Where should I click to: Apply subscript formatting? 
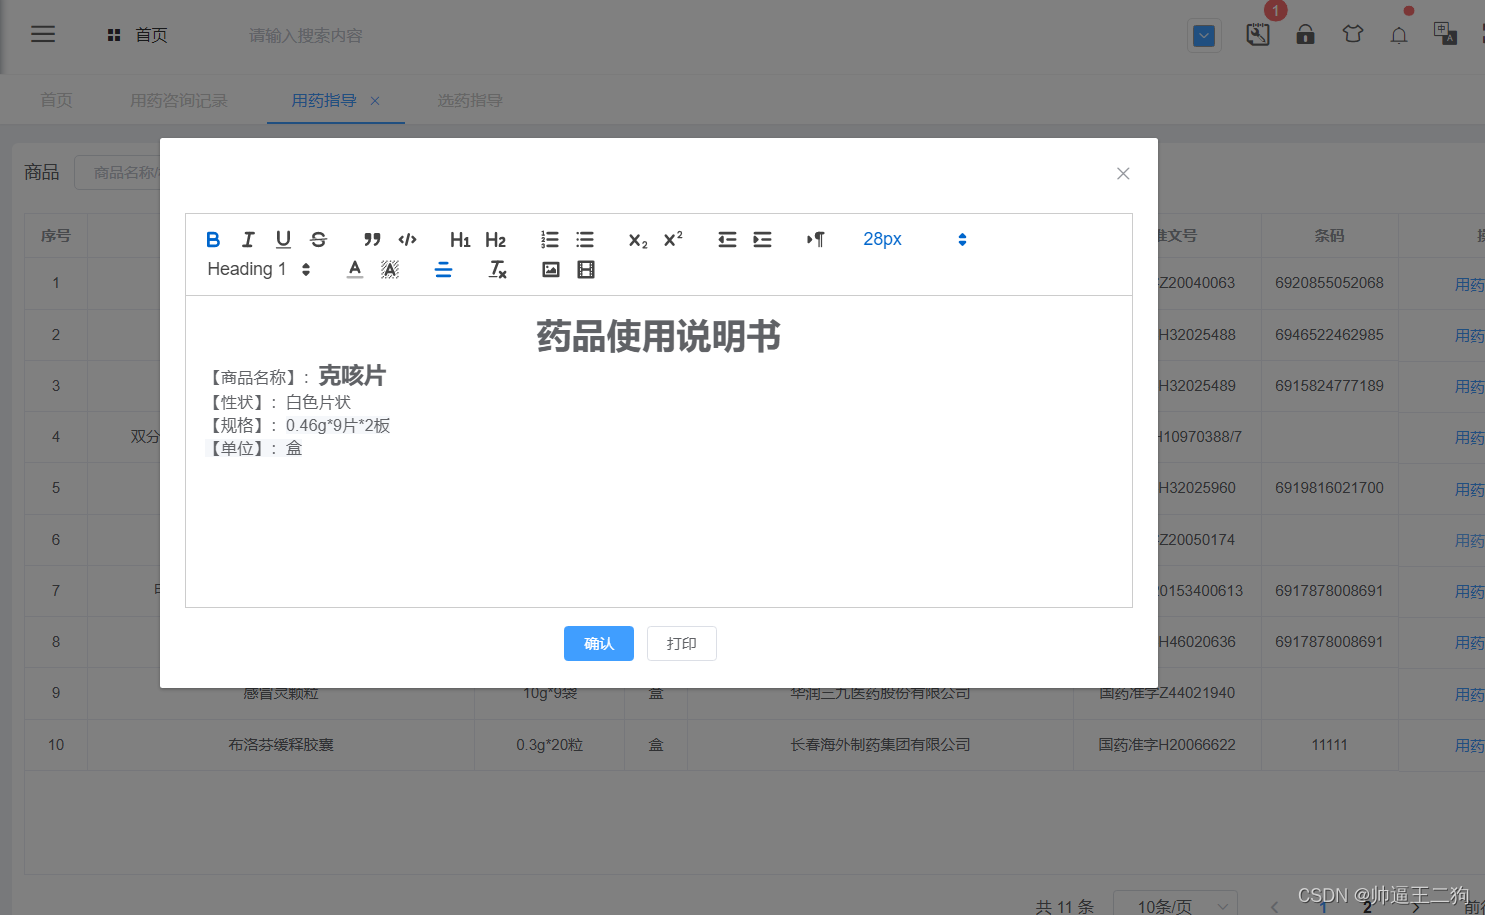tap(638, 239)
